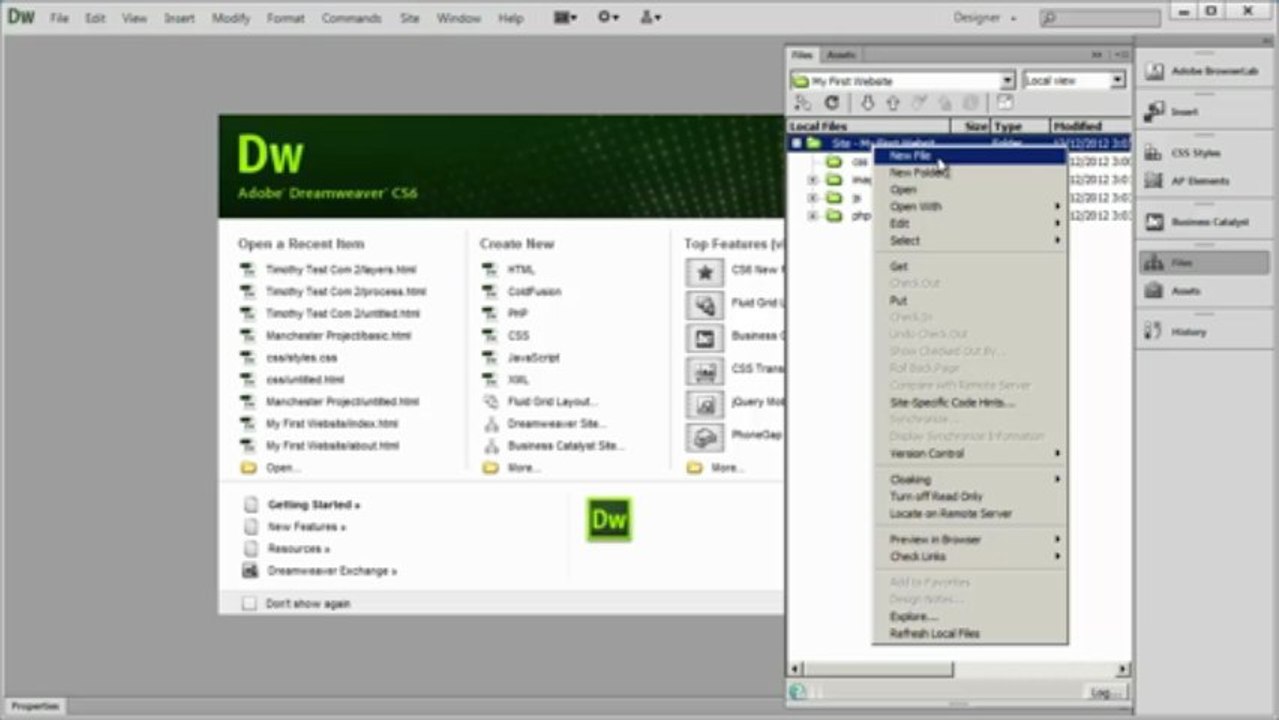Click the PhoneGap feature icon
1279x720 pixels.
click(x=705, y=437)
